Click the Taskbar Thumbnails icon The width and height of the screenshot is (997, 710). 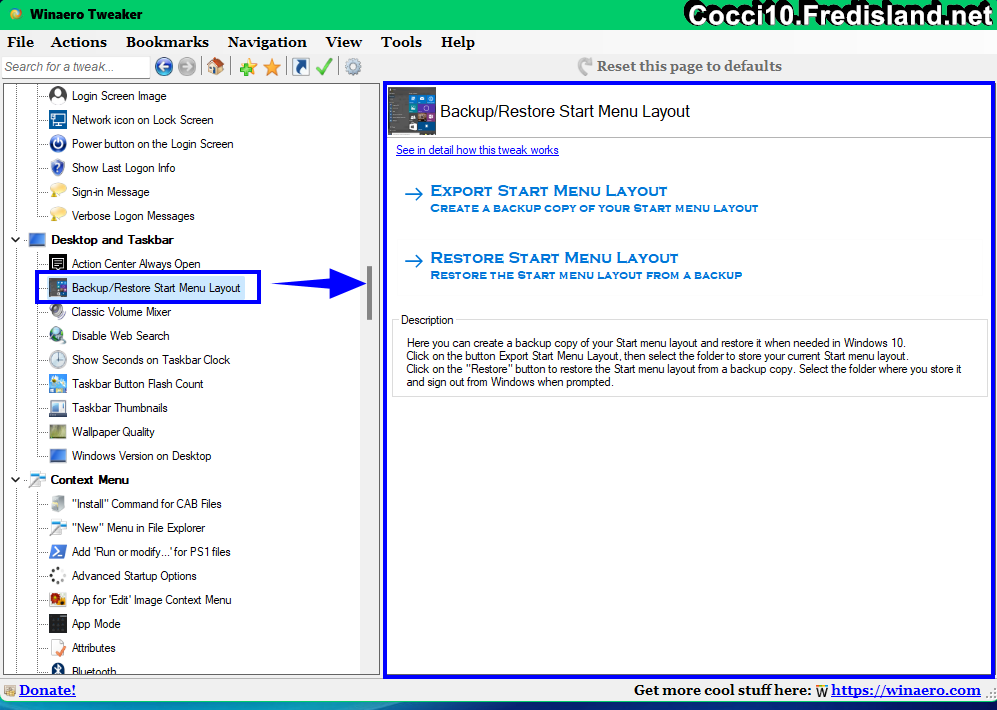pos(58,407)
